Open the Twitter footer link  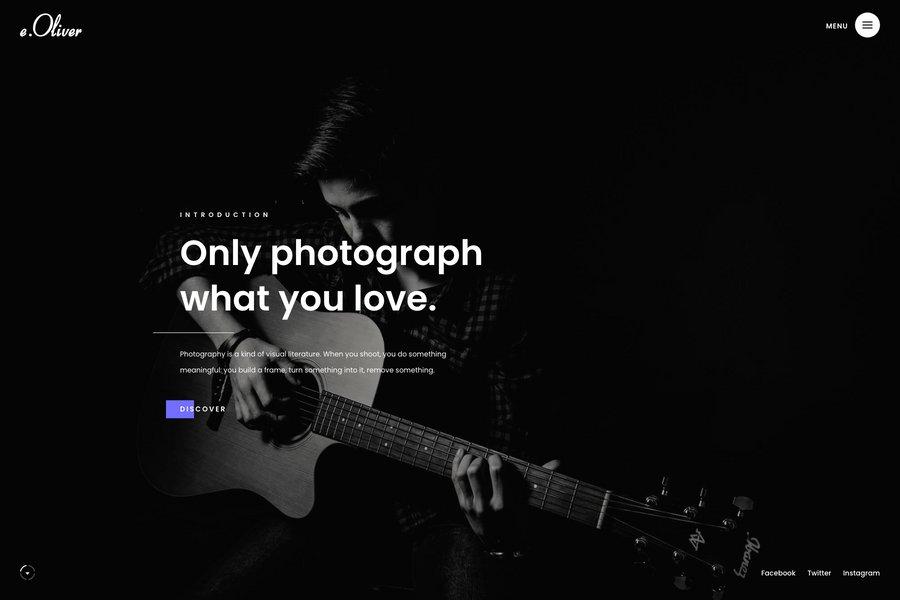pos(819,573)
